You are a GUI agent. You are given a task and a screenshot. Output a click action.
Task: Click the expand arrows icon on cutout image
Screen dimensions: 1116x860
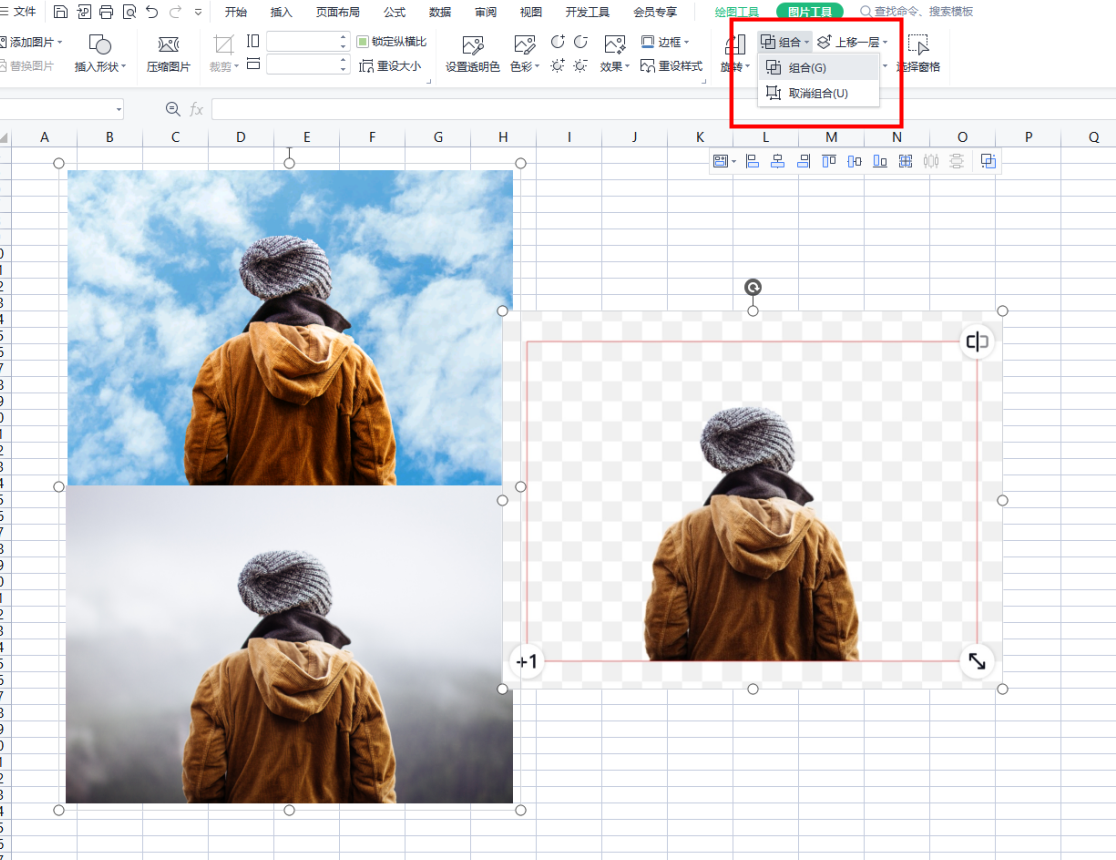click(x=977, y=661)
